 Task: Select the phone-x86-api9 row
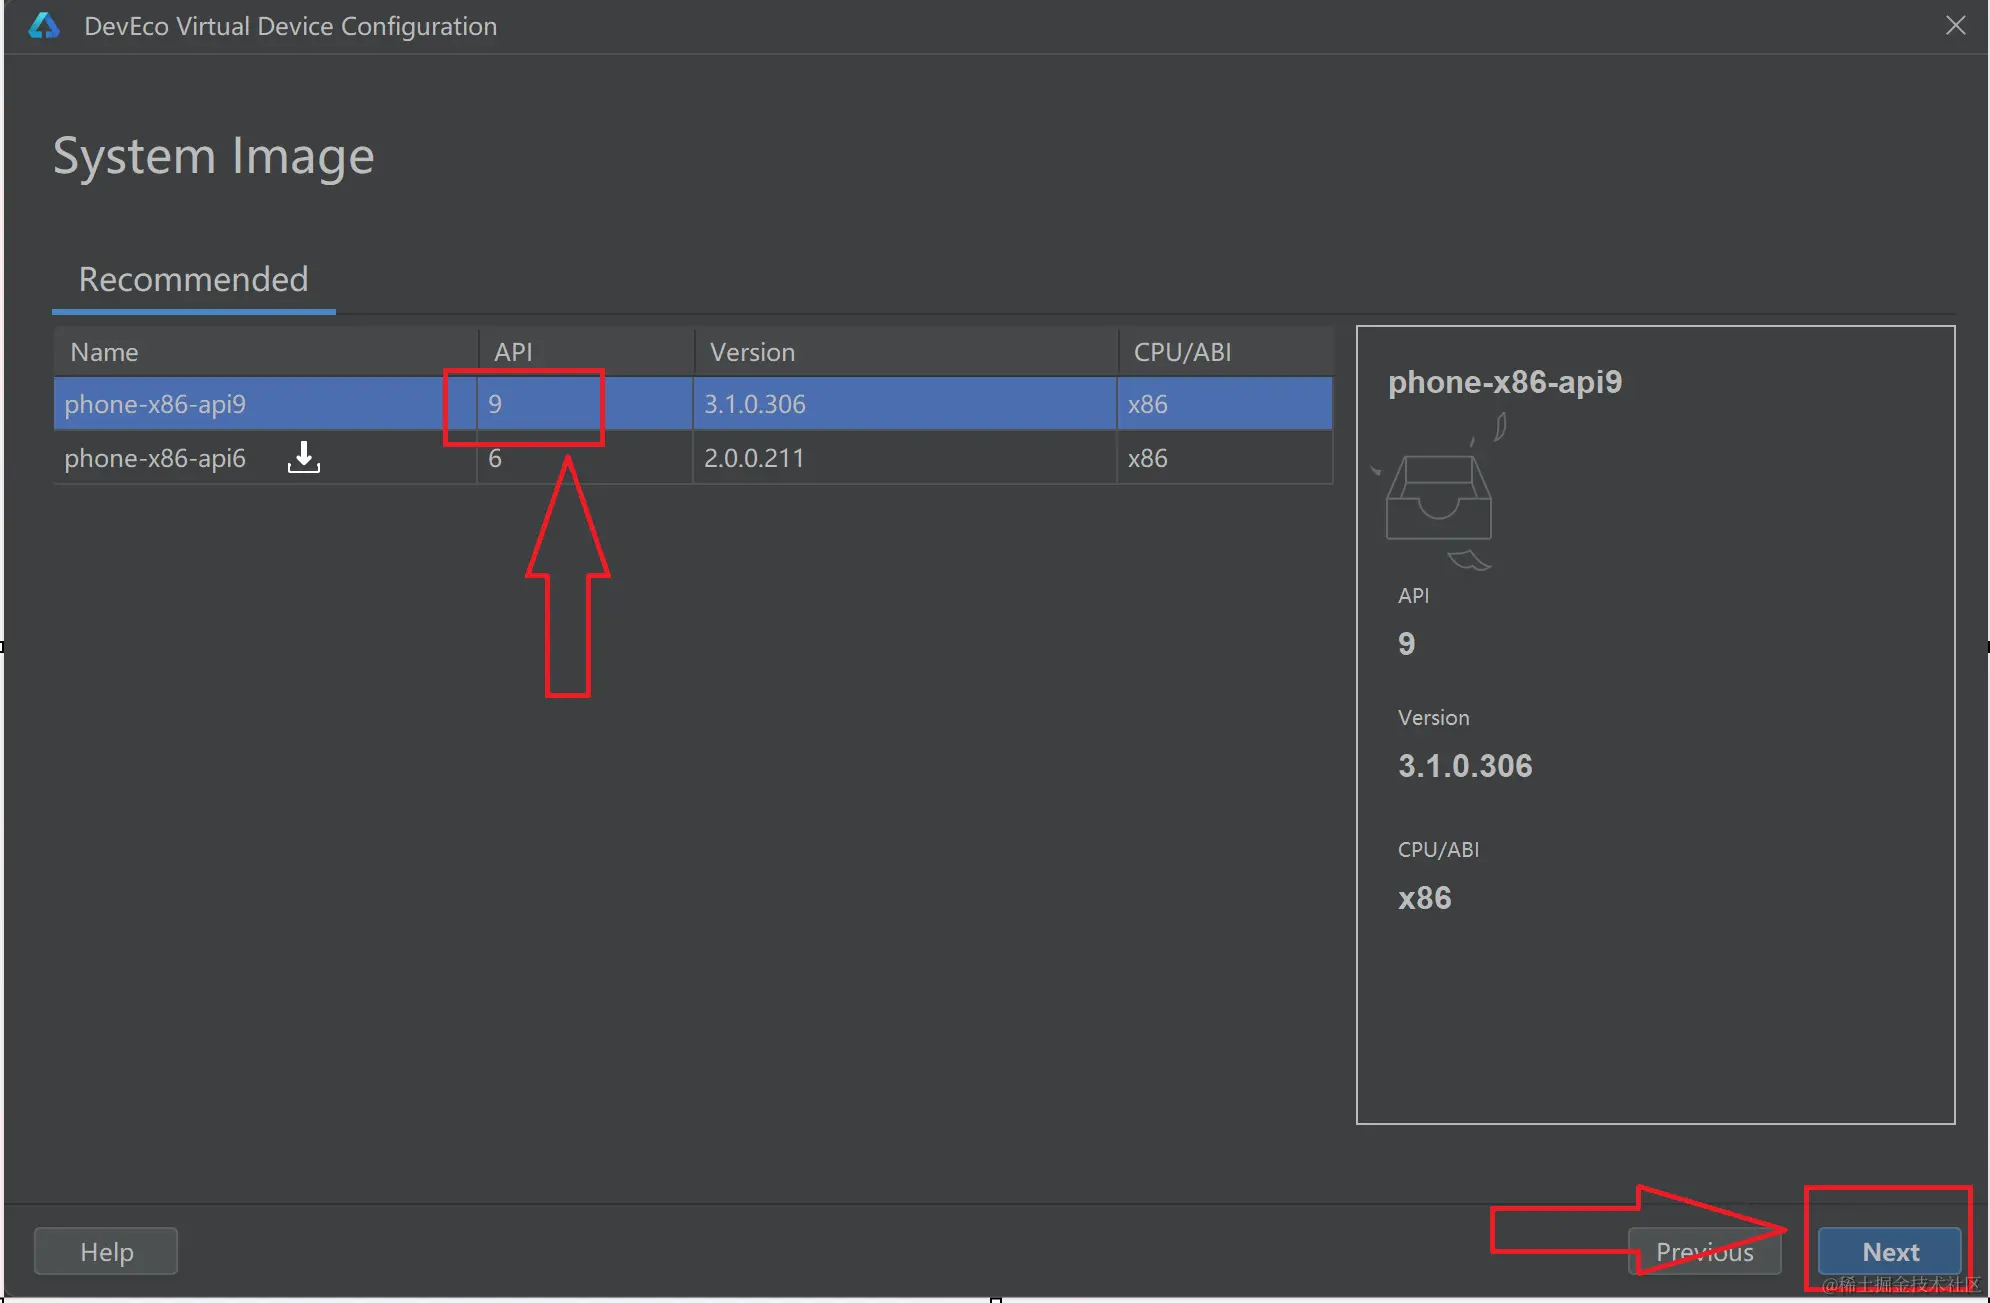click(155, 404)
